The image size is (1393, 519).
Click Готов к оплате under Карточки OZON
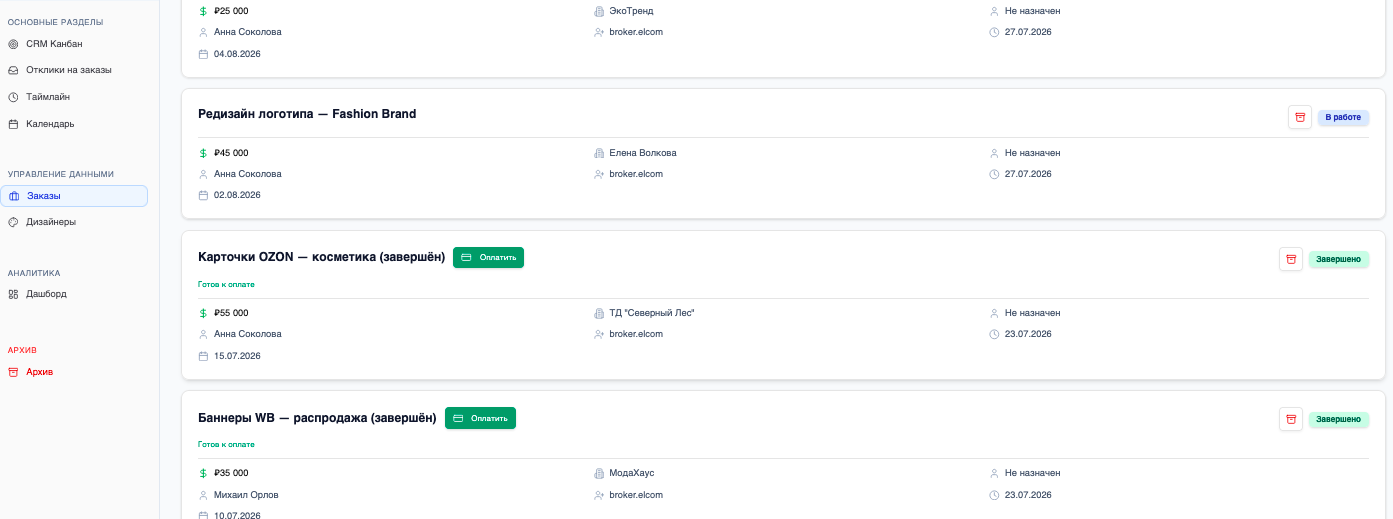[226, 284]
